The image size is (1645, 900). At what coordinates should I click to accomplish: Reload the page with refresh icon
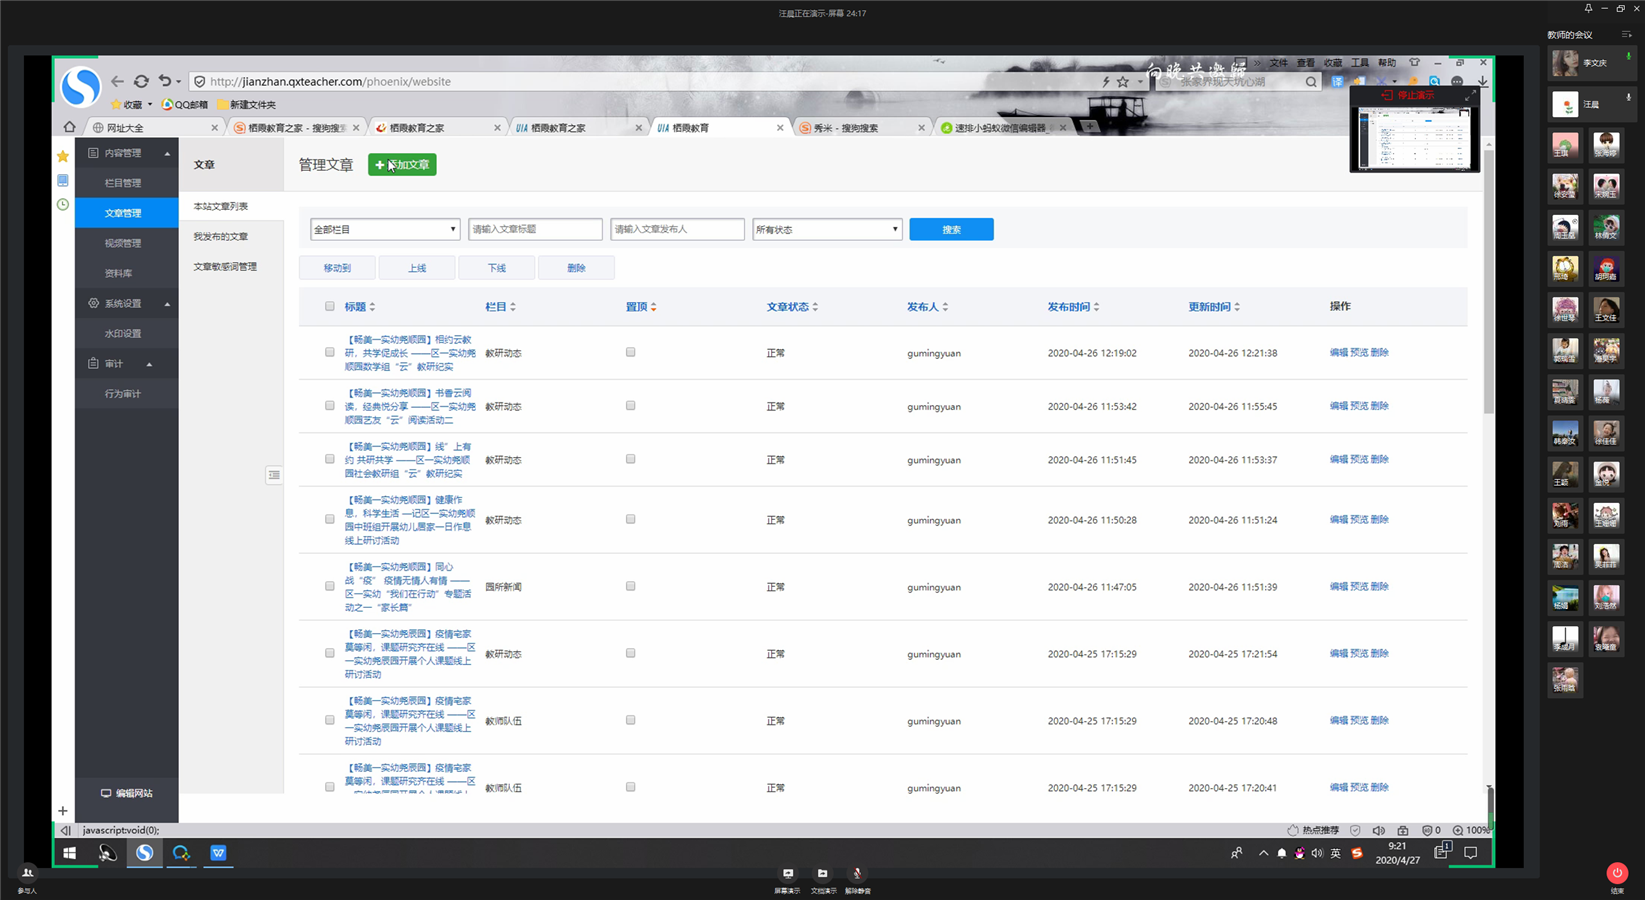[x=141, y=81]
